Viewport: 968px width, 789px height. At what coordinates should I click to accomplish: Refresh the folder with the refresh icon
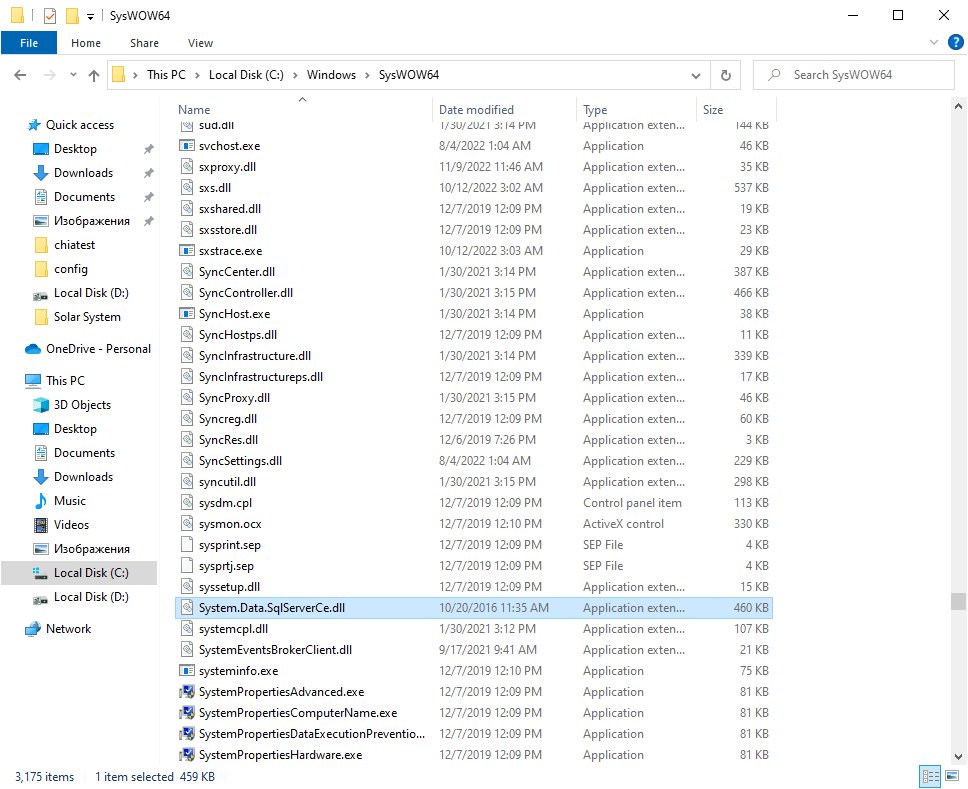(725, 74)
